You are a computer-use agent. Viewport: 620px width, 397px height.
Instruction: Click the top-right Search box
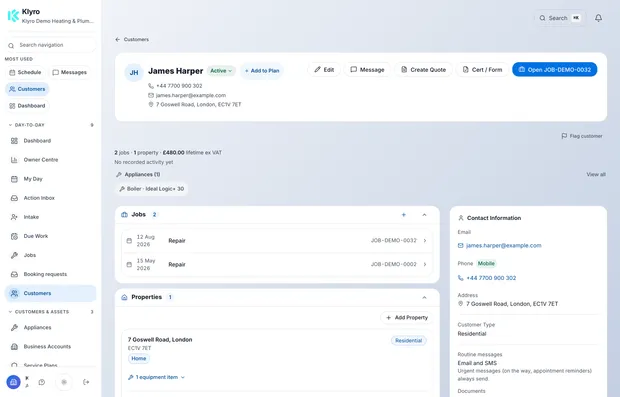click(x=560, y=18)
